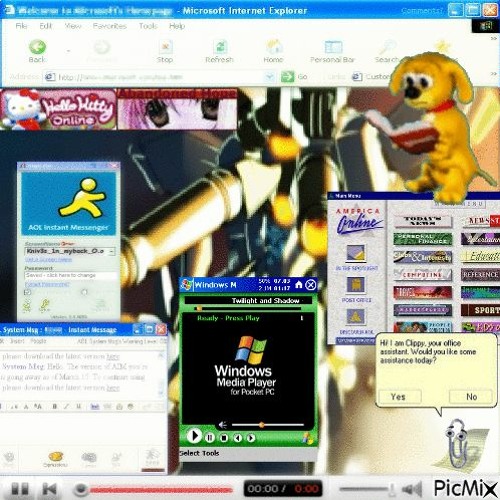Click the Search magnifier in the IE toolbar

(387, 47)
